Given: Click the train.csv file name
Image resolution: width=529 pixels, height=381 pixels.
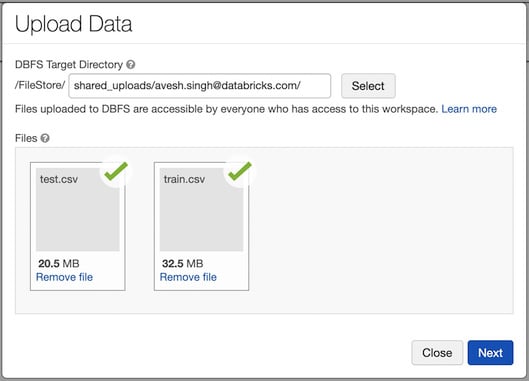Looking at the screenshot, I should [x=184, y=179].
